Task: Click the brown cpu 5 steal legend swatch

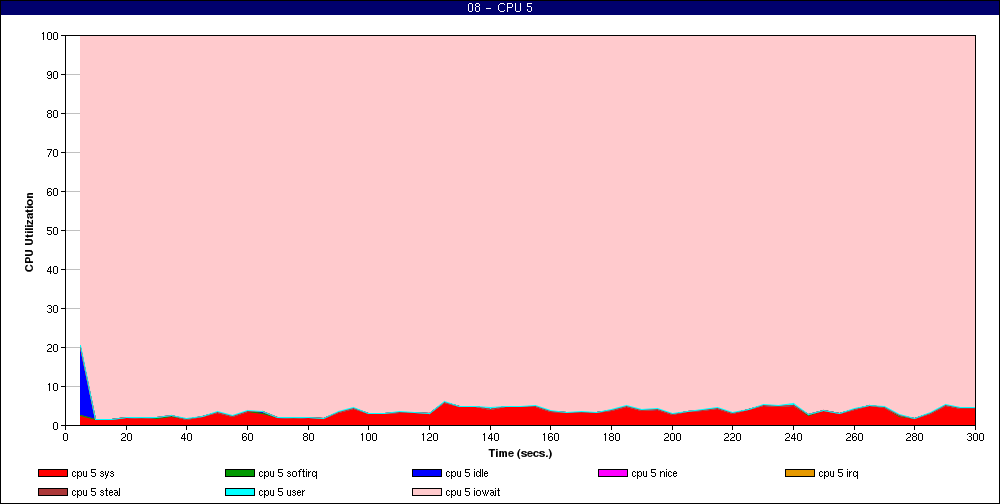Action: tap(52, 493)
